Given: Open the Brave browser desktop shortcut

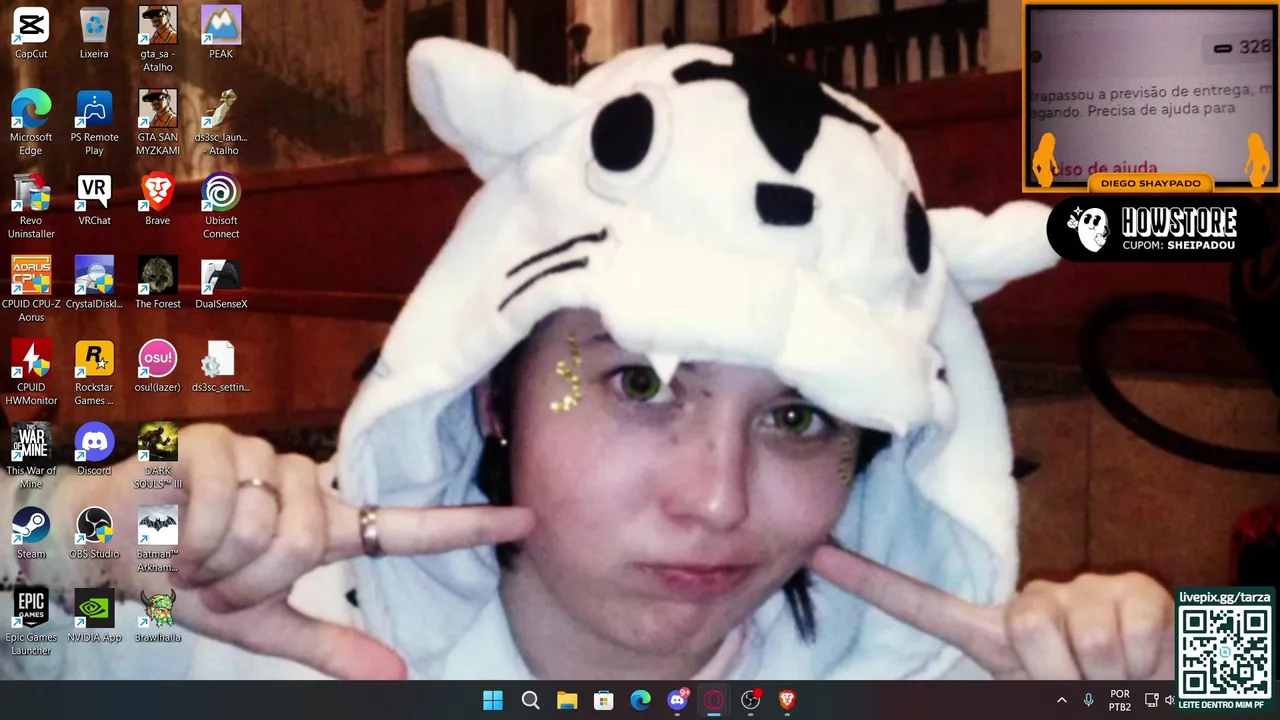Looking at the screenshot, I should pyautogui.click(x=158, y=200).
